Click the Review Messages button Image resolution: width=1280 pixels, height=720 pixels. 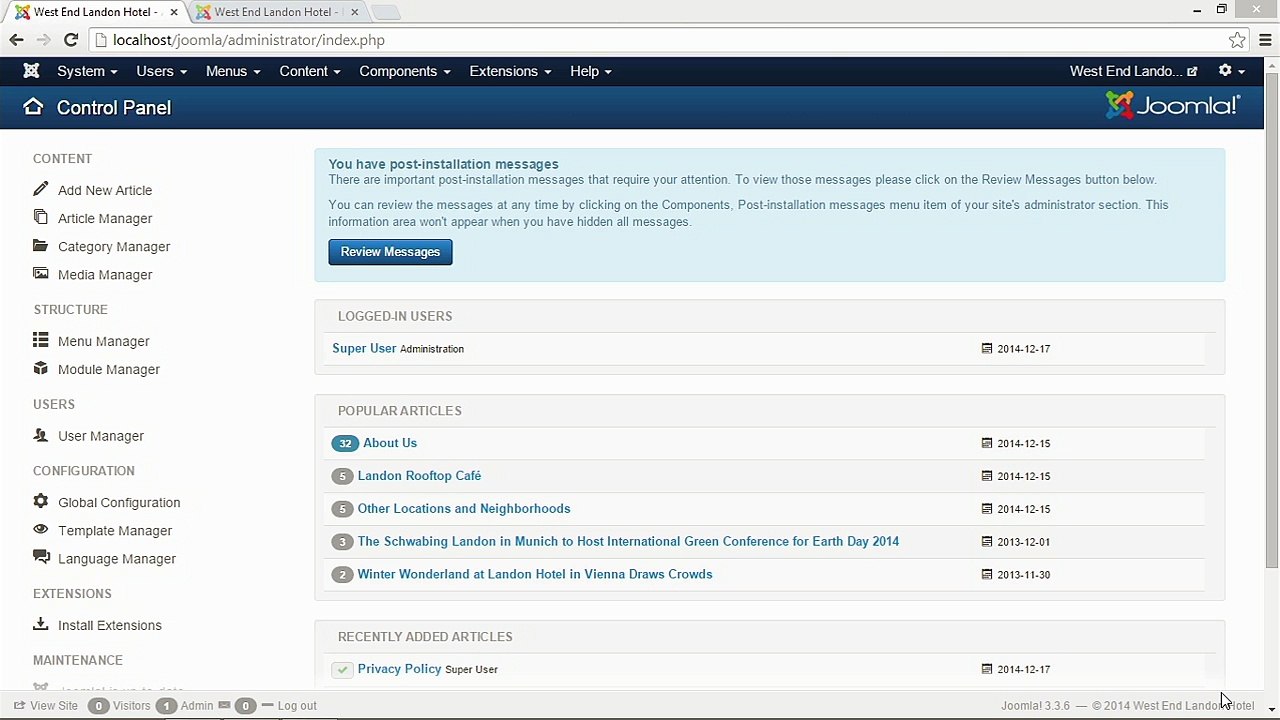click(390, 252)
